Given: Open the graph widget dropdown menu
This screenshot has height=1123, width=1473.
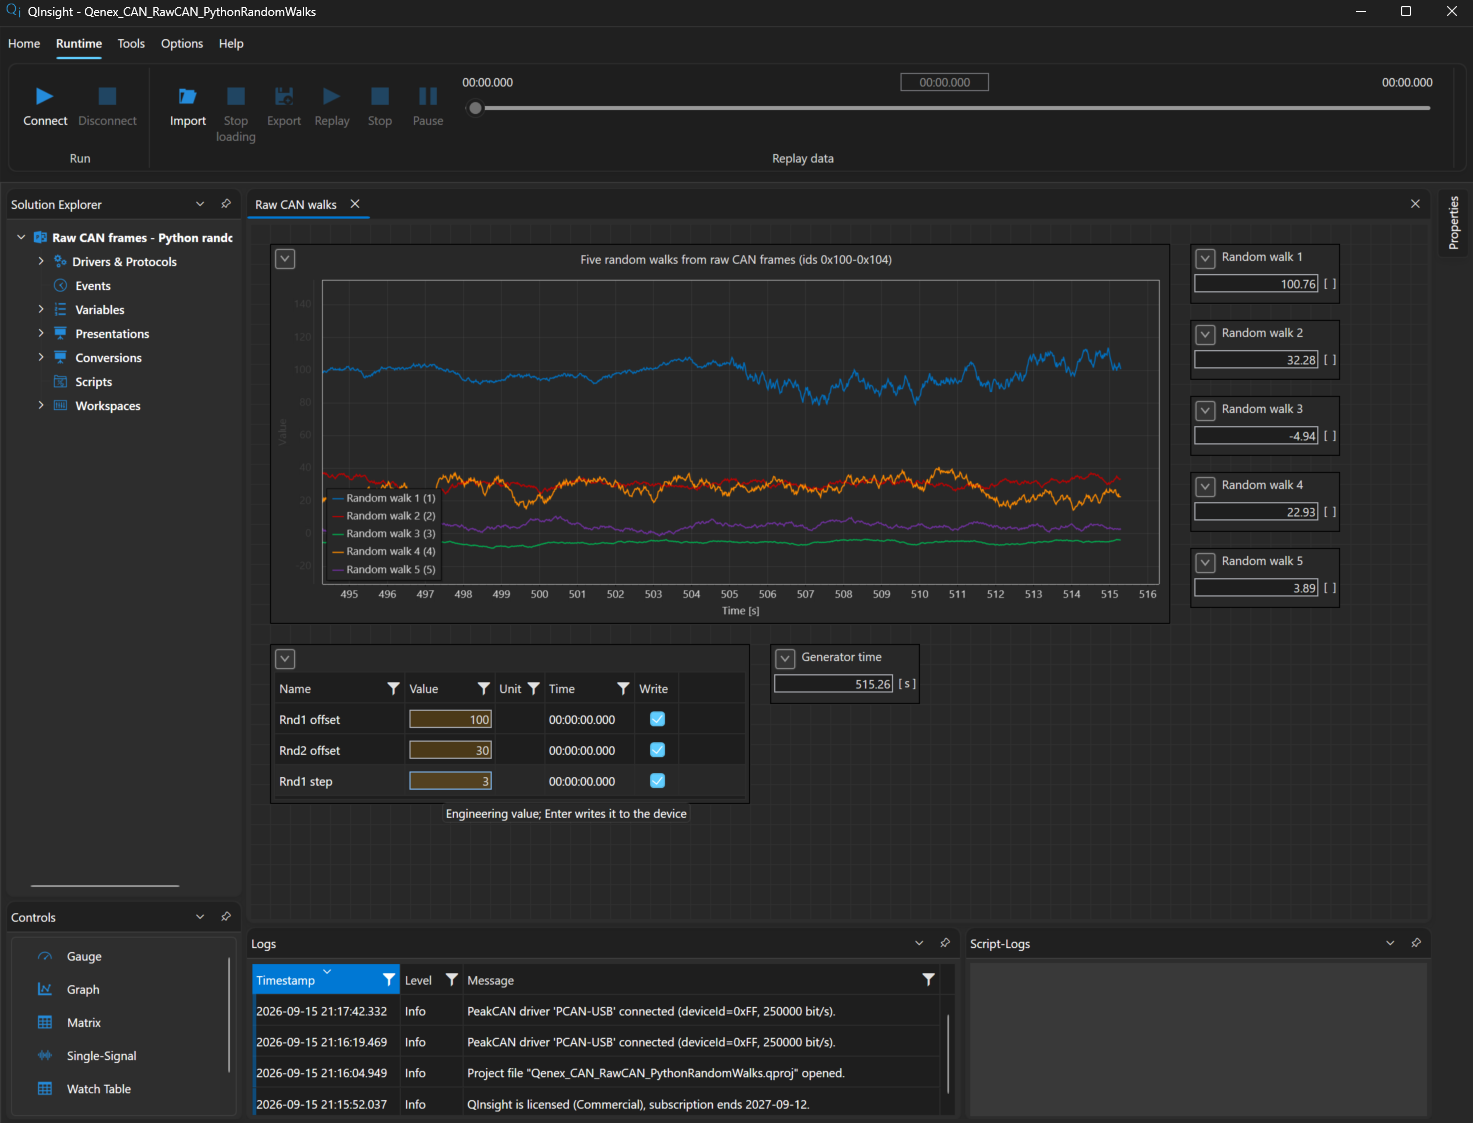Looking at the screenshot, I should (x=285, y=259).
